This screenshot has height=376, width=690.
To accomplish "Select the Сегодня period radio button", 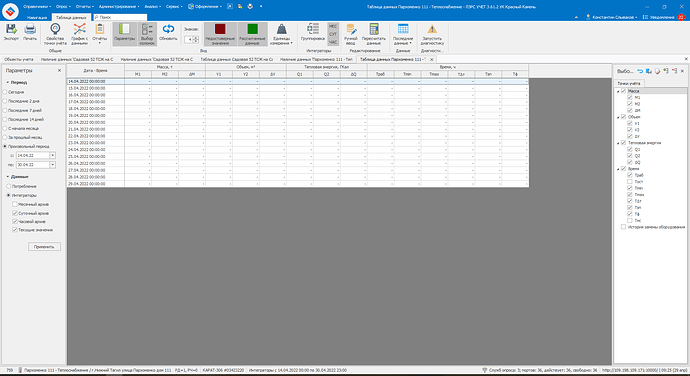I will pyautogui.click(x=5, y=92).
